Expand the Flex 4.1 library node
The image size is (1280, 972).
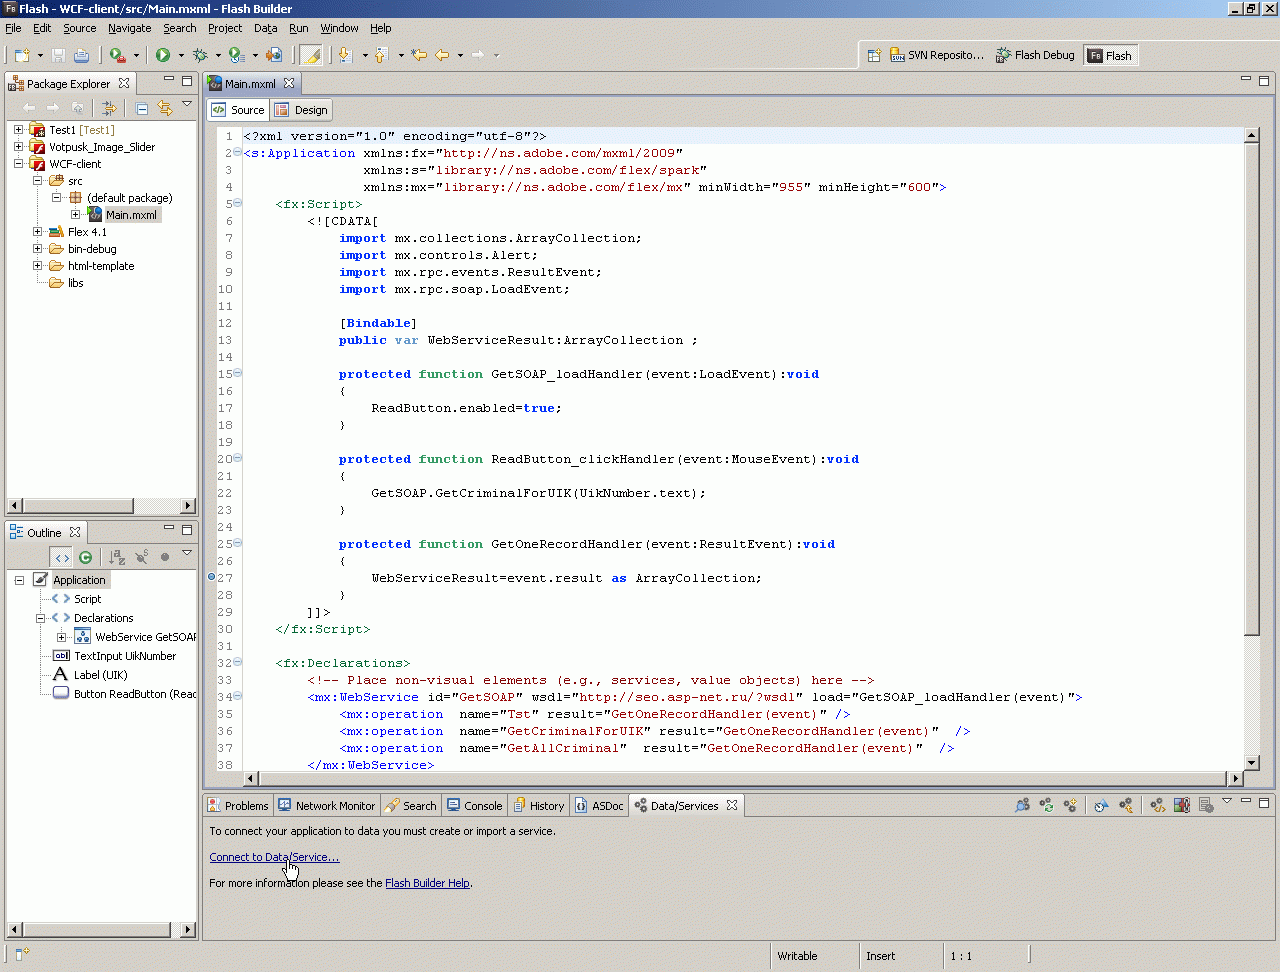(38, 232)
